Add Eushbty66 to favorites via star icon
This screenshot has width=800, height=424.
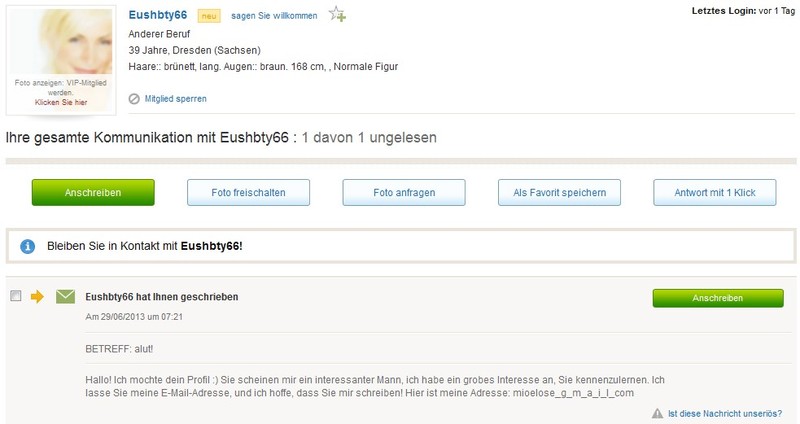[x=337, y=14]
